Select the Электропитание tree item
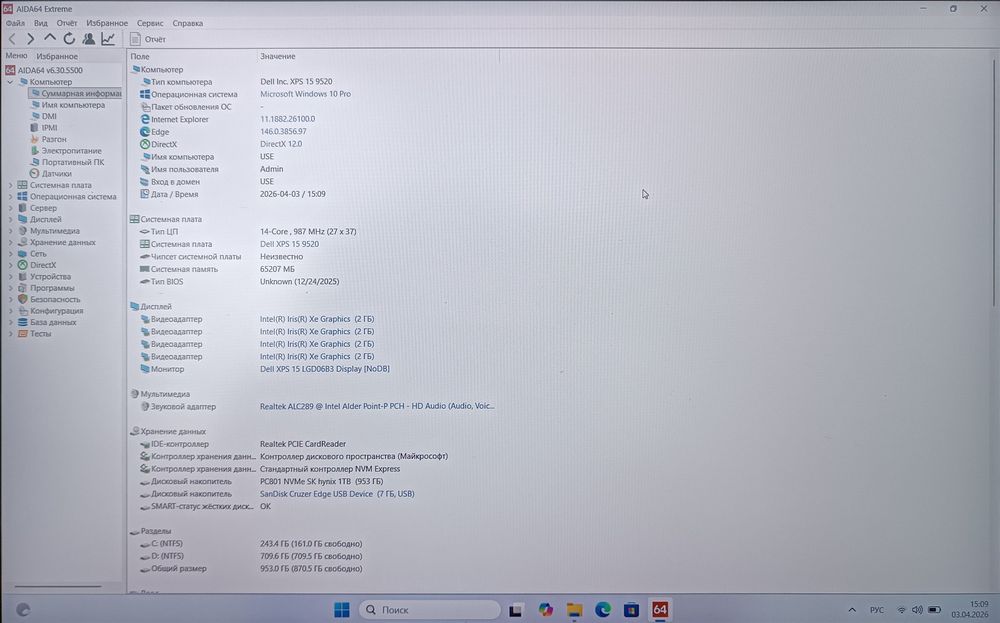The image size is (1000, 623). tap(66, 150)
